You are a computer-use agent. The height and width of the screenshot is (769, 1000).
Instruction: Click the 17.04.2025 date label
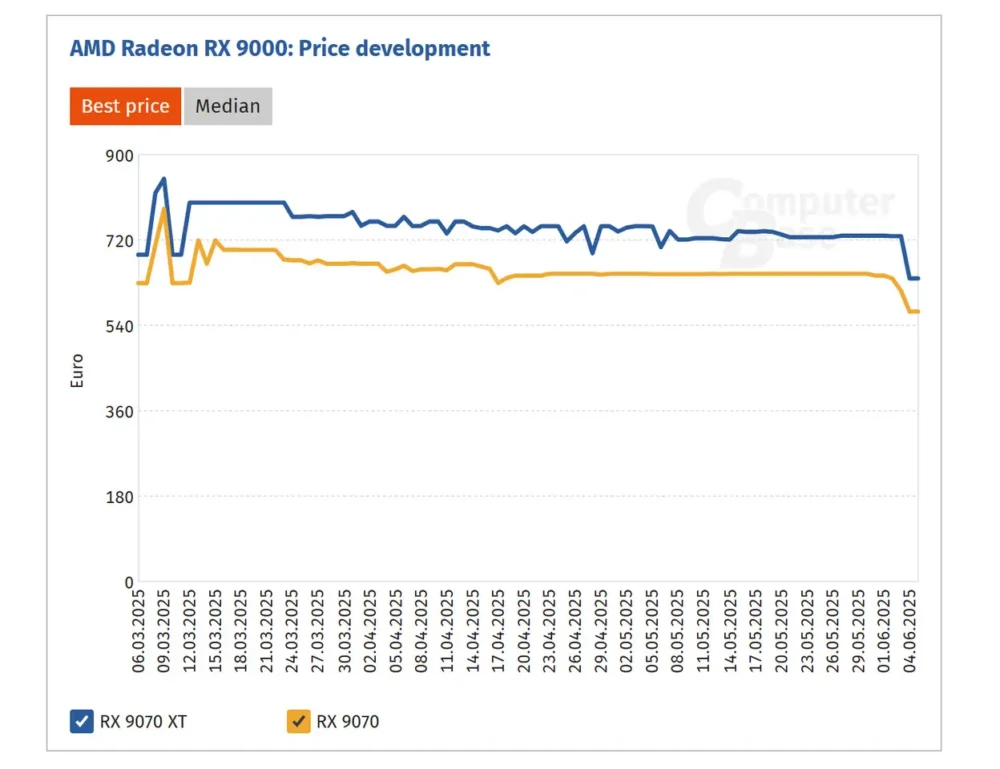[x=498, y=631]
